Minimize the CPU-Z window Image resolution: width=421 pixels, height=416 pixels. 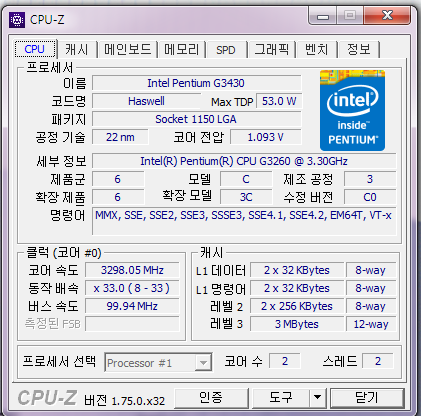(323, 16)
